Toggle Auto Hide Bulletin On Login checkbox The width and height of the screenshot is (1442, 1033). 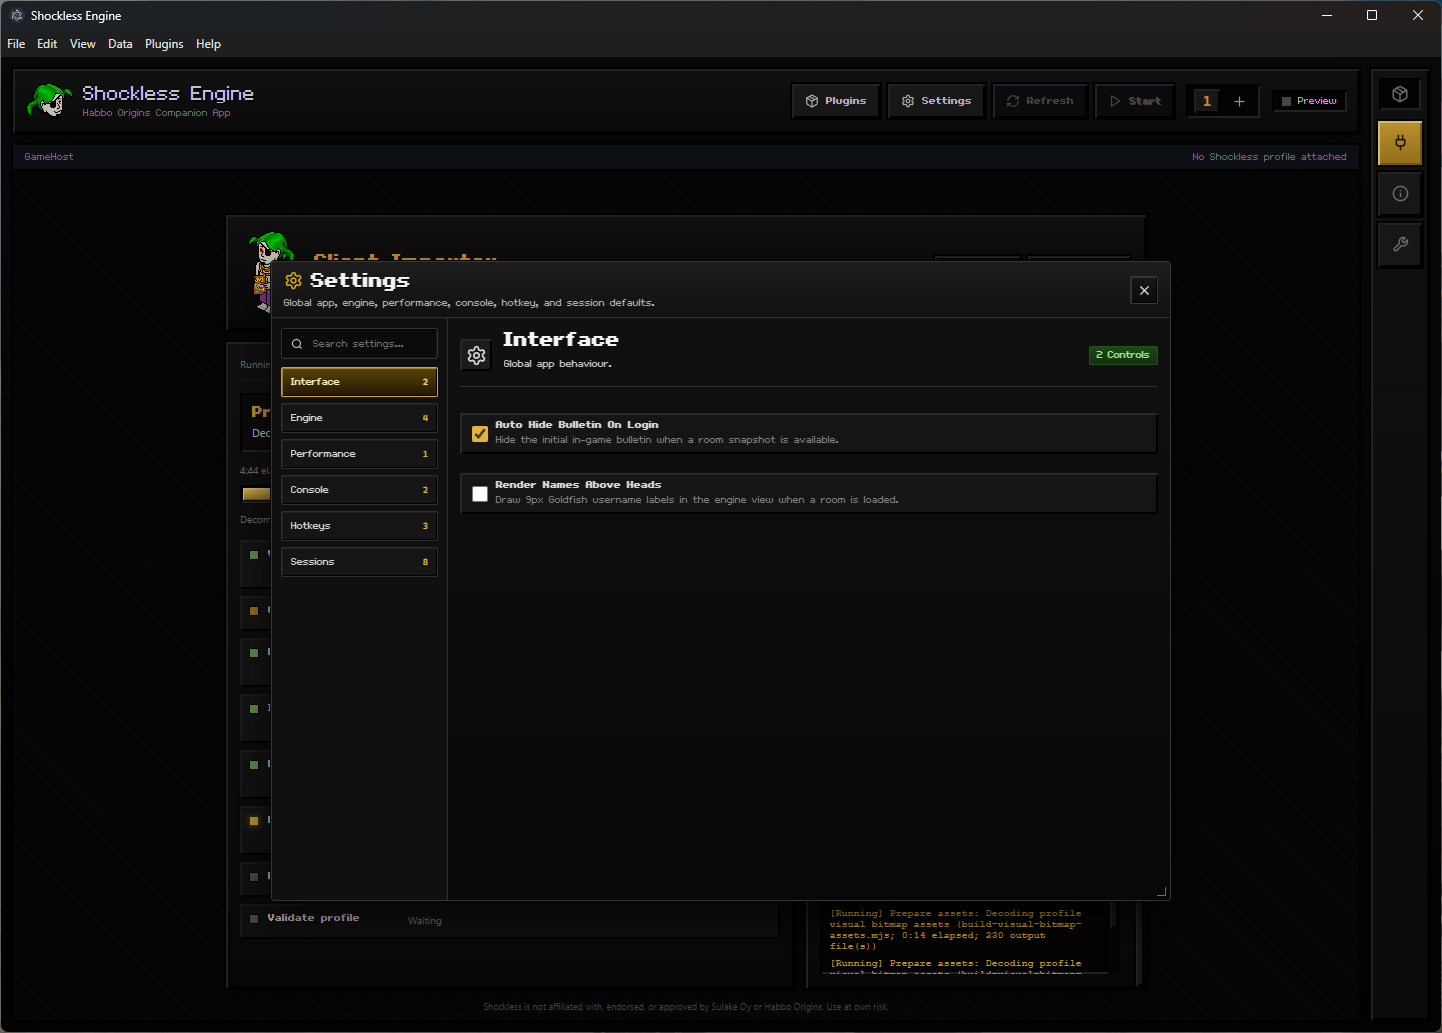tap(480, 434)
